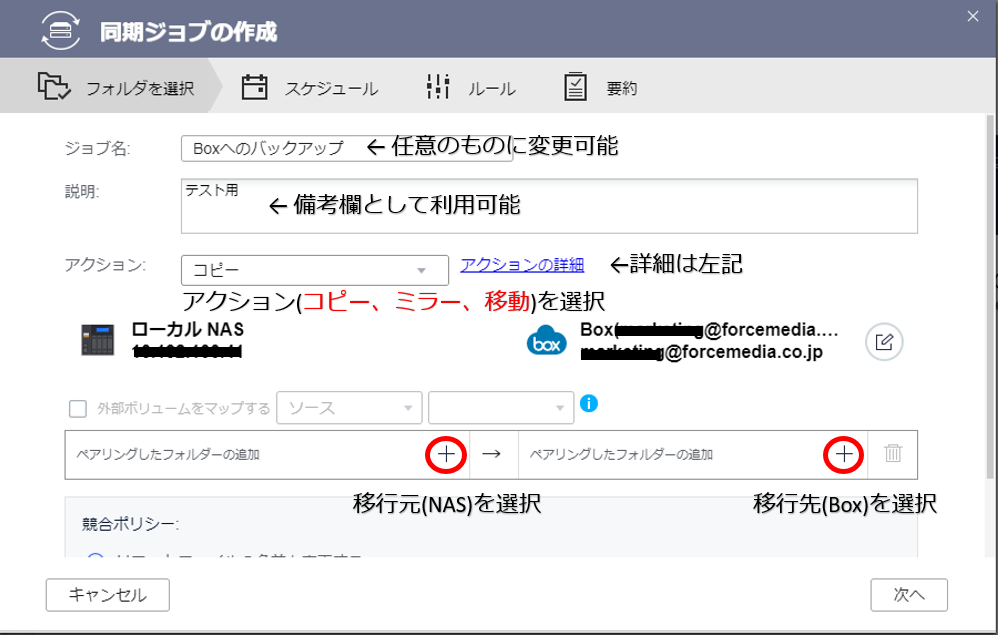Enable 外部ボリュームをマップする checkbox
998x635 pixels.
[x=77, y=408]
